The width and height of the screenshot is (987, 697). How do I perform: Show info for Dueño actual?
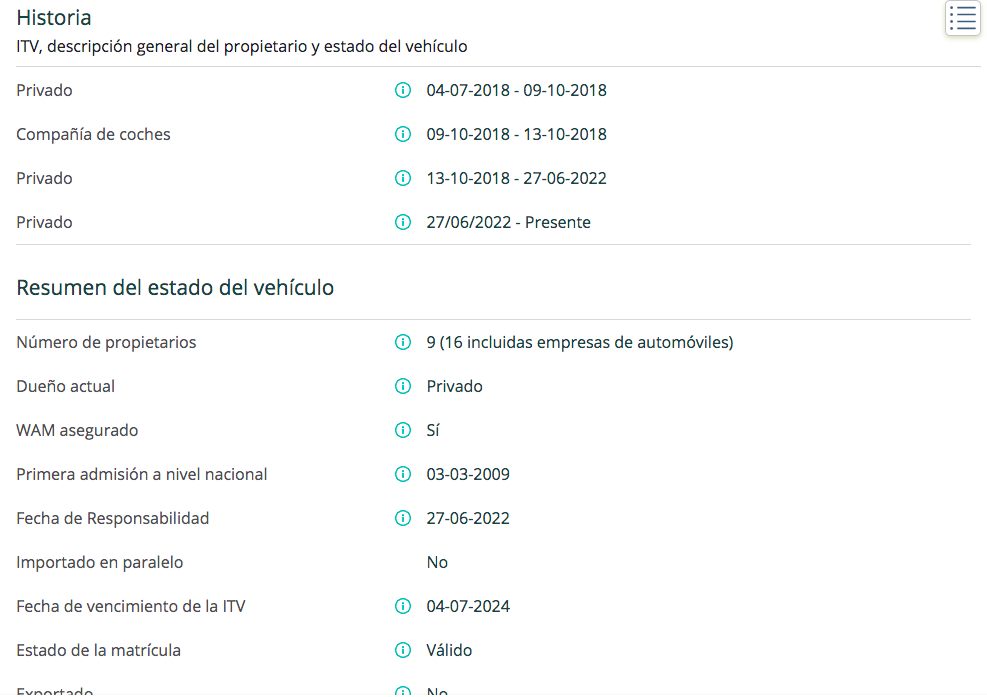403,386
